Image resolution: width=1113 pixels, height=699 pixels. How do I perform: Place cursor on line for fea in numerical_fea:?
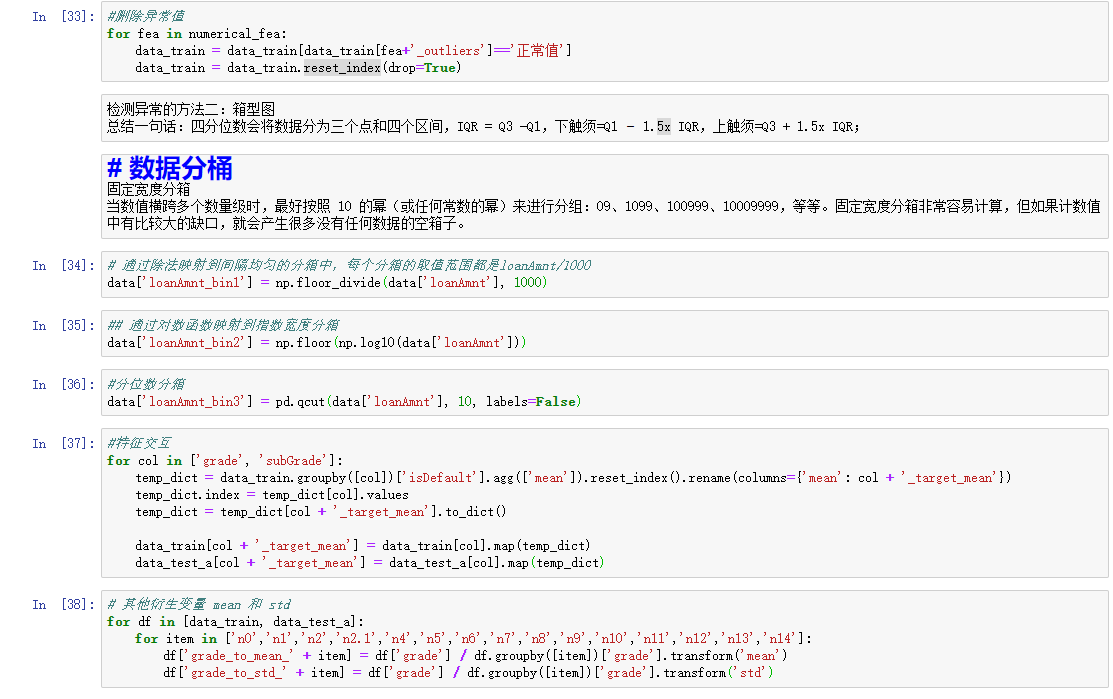click(x=200, y=33)
